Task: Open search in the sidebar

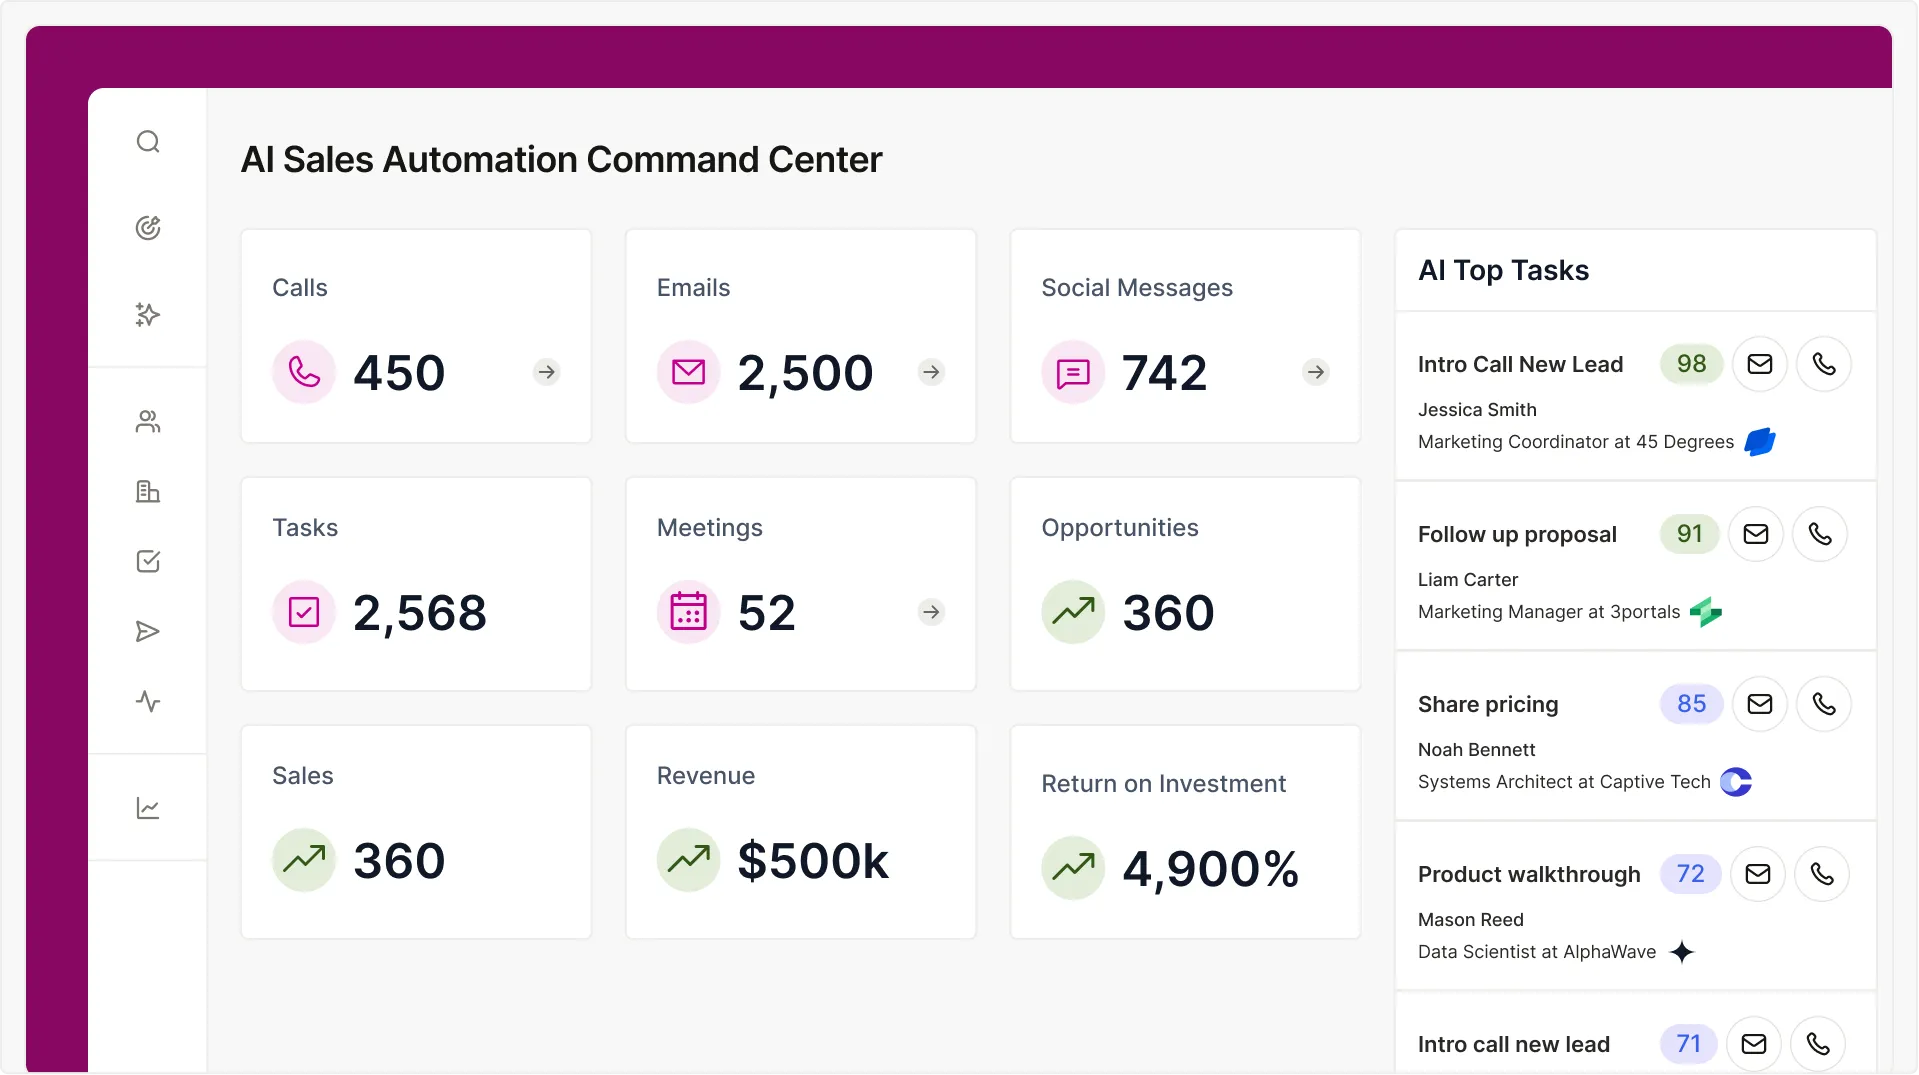Action: pyautogui.click(x=148, y=141)
